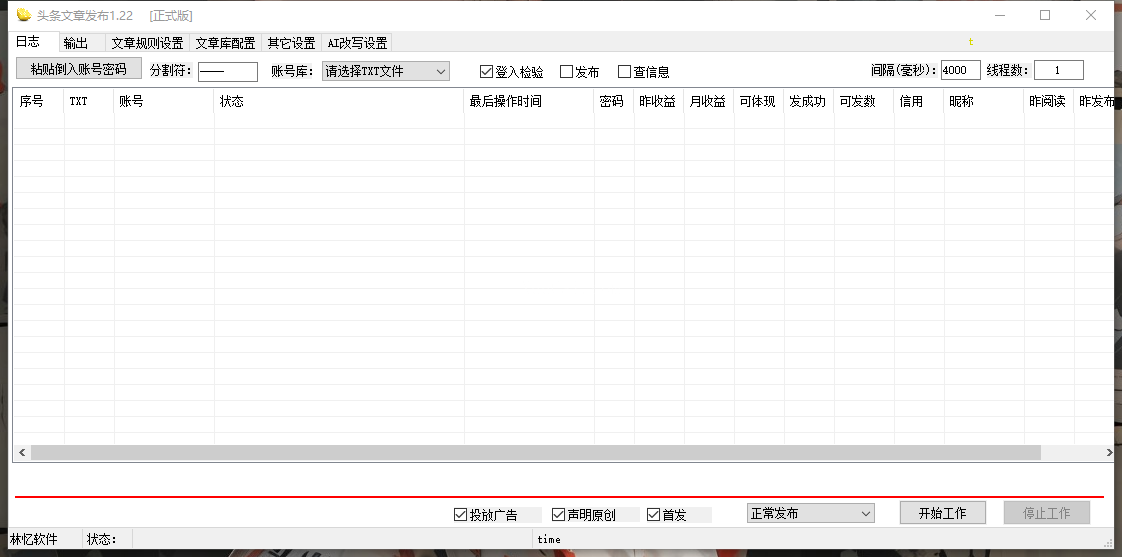1122x557 pixels.
Task: Disable the 首发 checkbox
Action: [x=654, y=515]
